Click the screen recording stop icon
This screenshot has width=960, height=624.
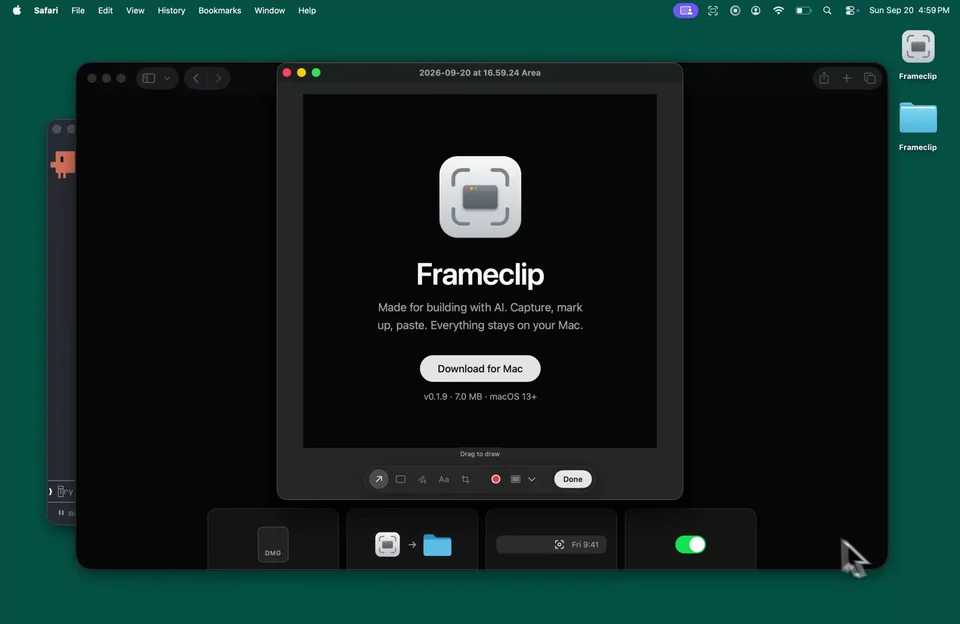(735, 10)
